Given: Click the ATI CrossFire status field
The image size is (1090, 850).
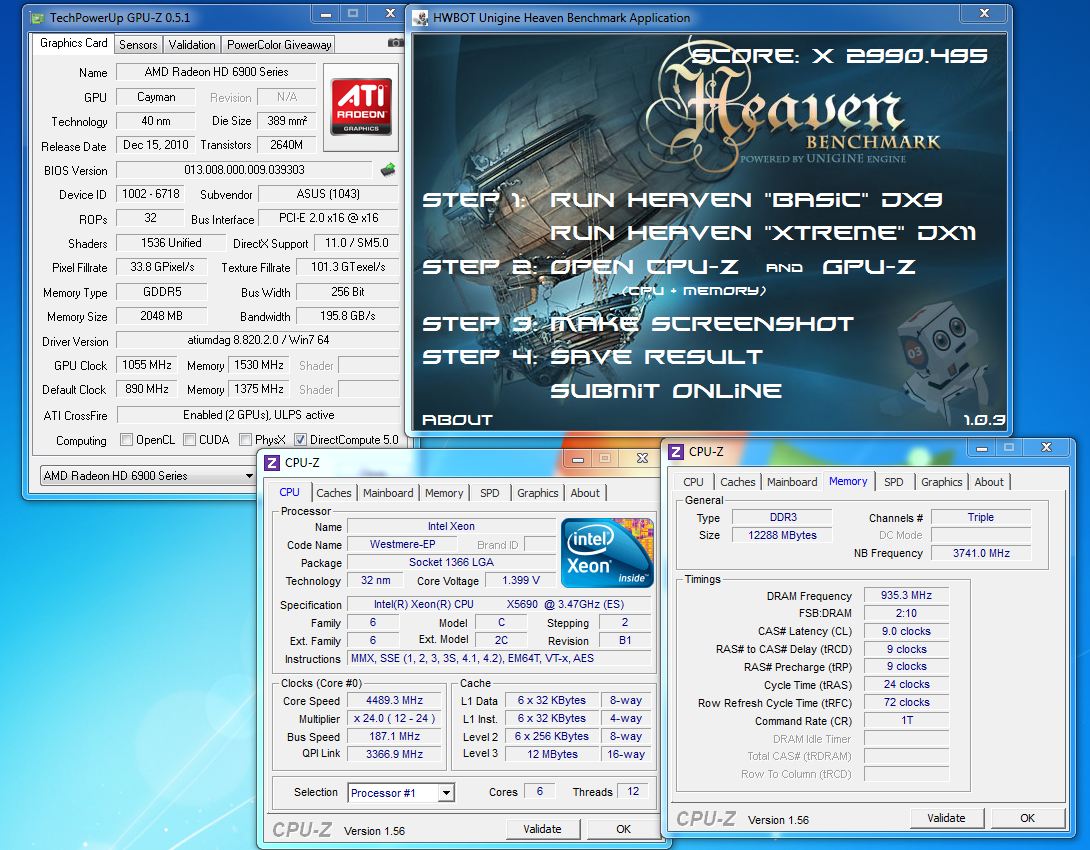Looking at the screenshot, I should 259,415.
